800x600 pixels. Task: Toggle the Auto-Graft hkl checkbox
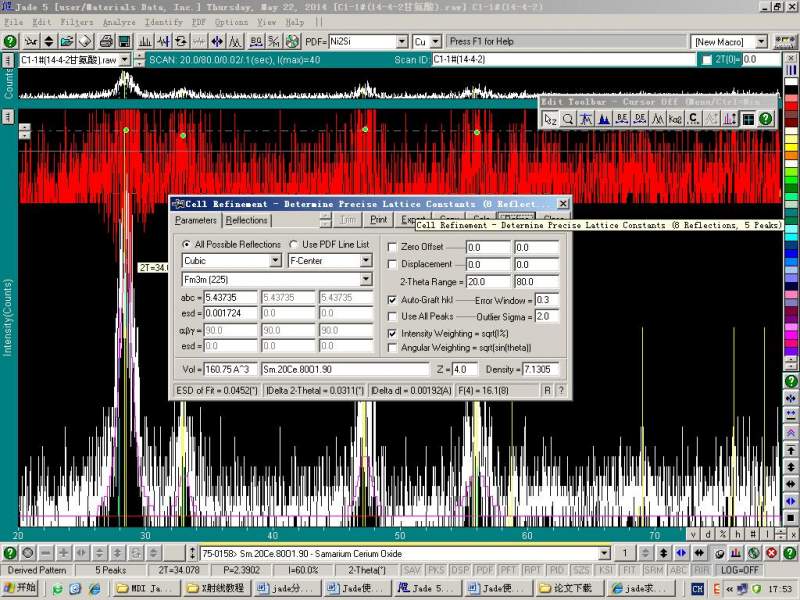(x=392, y=300)
